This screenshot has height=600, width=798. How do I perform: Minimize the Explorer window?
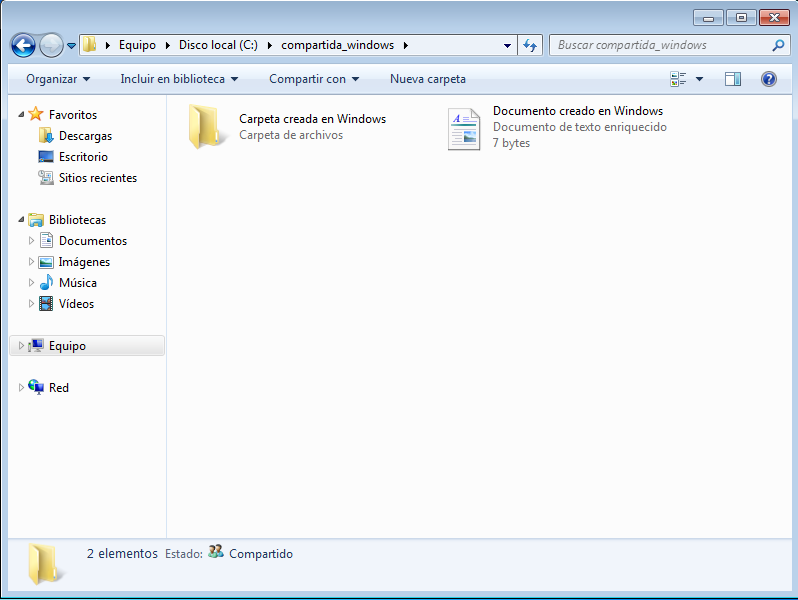click(x=708, y=18)
